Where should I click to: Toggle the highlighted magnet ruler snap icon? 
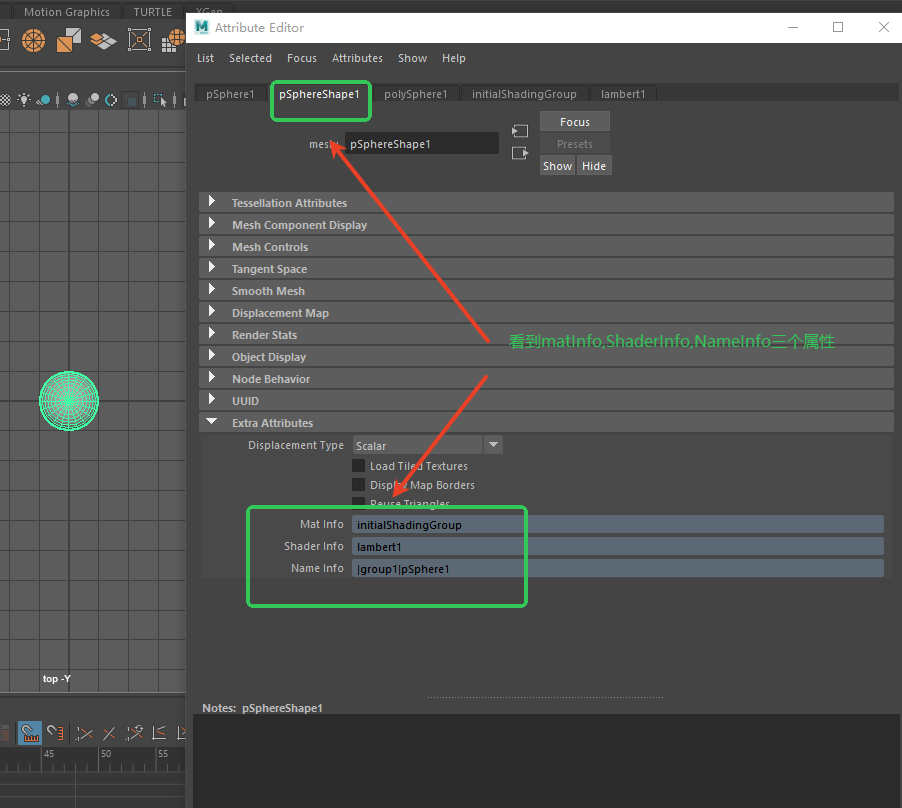click(x=29, y=734)
